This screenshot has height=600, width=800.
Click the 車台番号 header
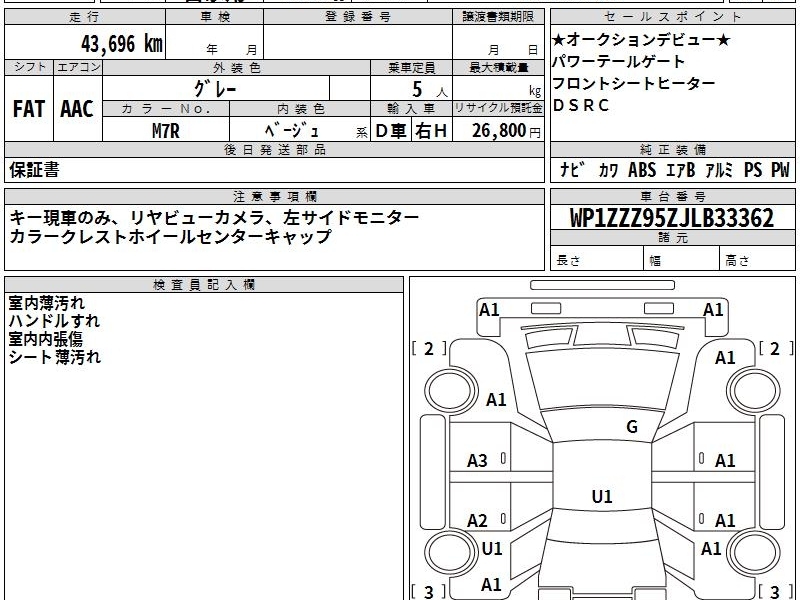(x=672, y=196)
